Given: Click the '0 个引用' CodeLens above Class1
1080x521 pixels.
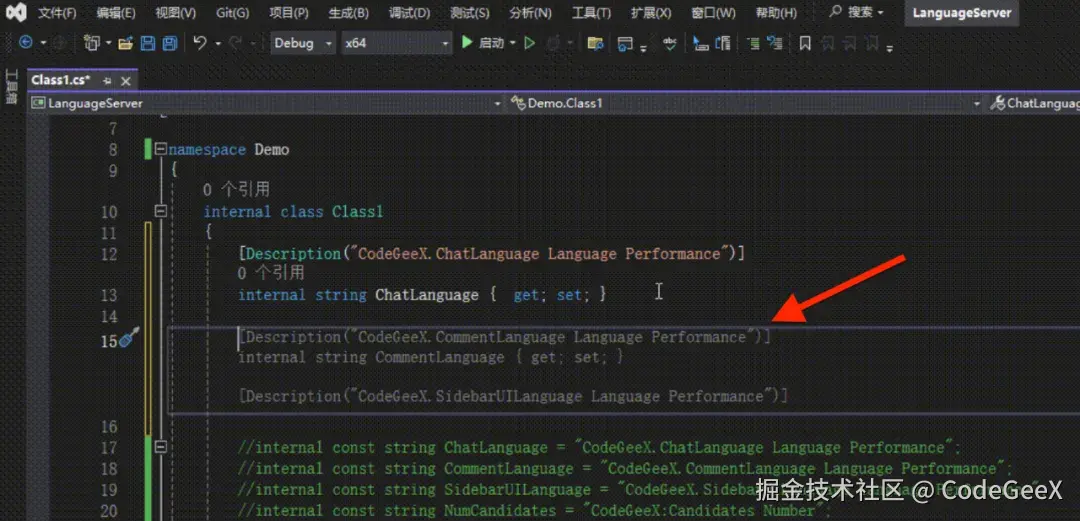Looking at the screenshot, I should (236, 190).
